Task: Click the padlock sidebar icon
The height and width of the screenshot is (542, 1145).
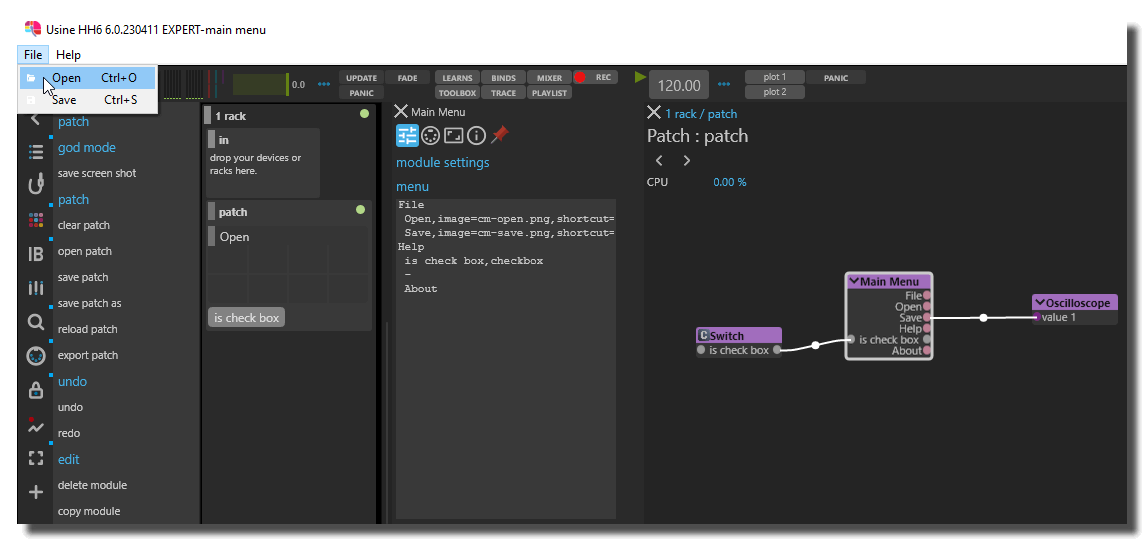Action: pyautogui.click(x=36, y=390)
